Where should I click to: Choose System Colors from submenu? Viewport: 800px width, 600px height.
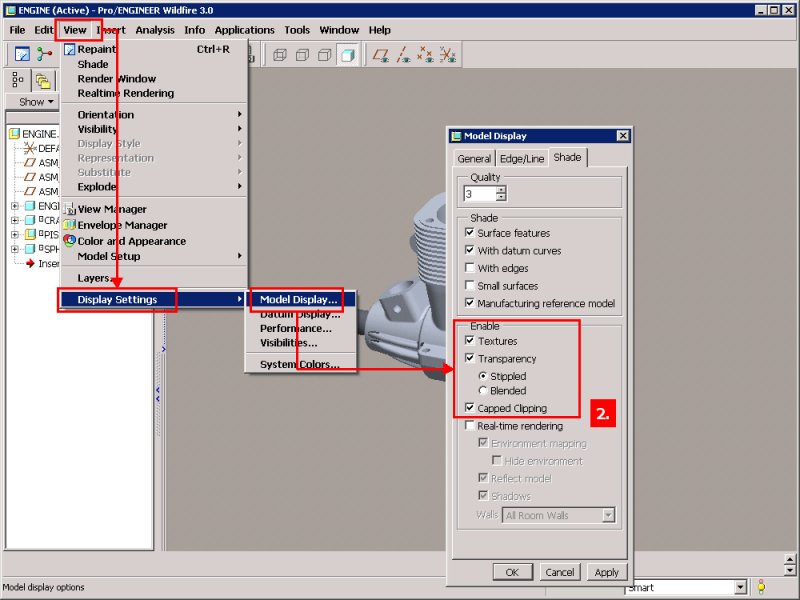(301, 364)
